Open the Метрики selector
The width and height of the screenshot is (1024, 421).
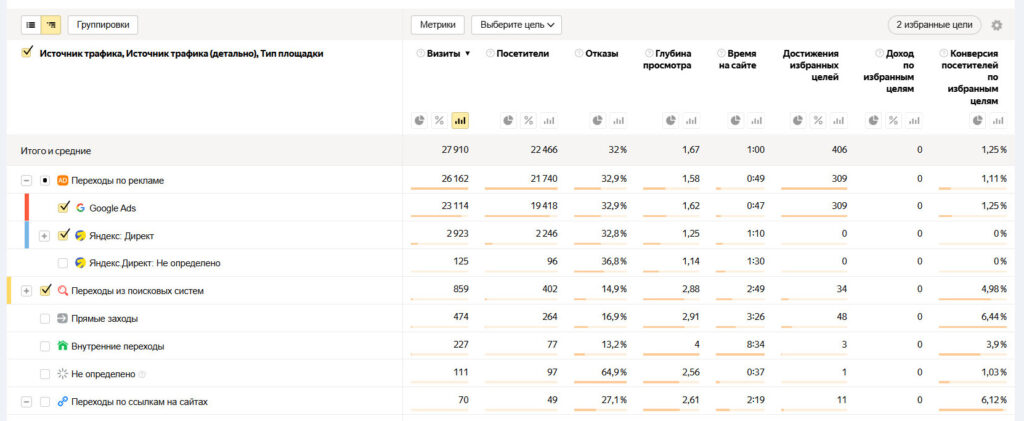438,25
